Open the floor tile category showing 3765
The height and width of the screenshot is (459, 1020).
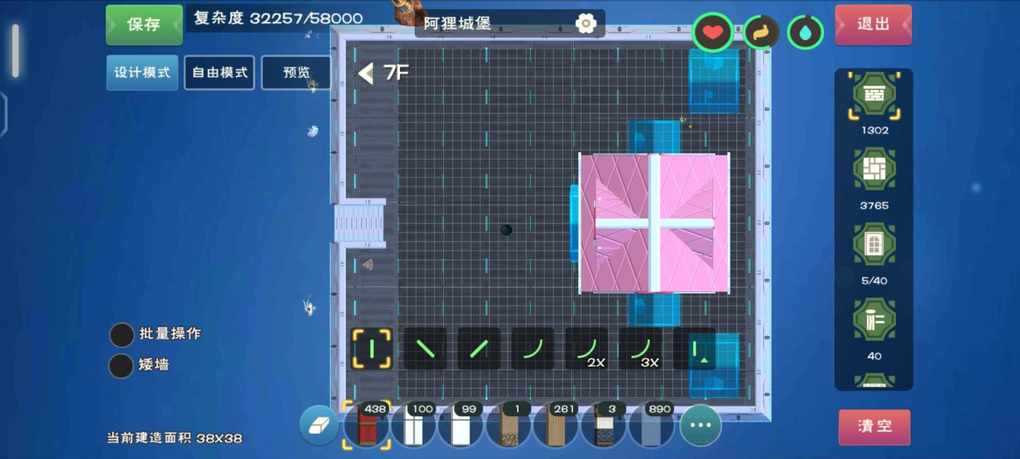coord(874,170)
